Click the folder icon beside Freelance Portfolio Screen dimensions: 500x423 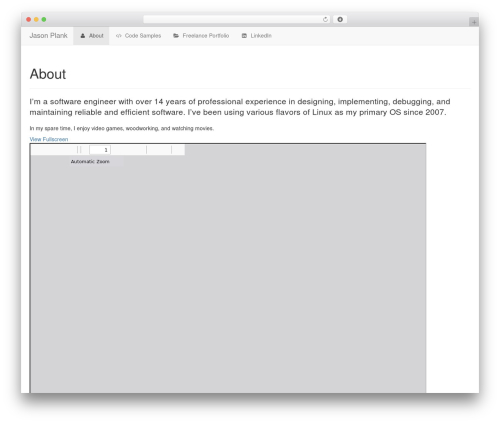coord(176,36)
